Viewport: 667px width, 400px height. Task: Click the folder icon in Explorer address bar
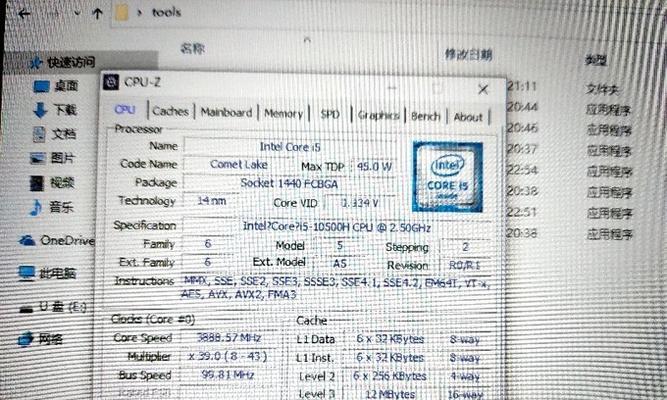122,12
